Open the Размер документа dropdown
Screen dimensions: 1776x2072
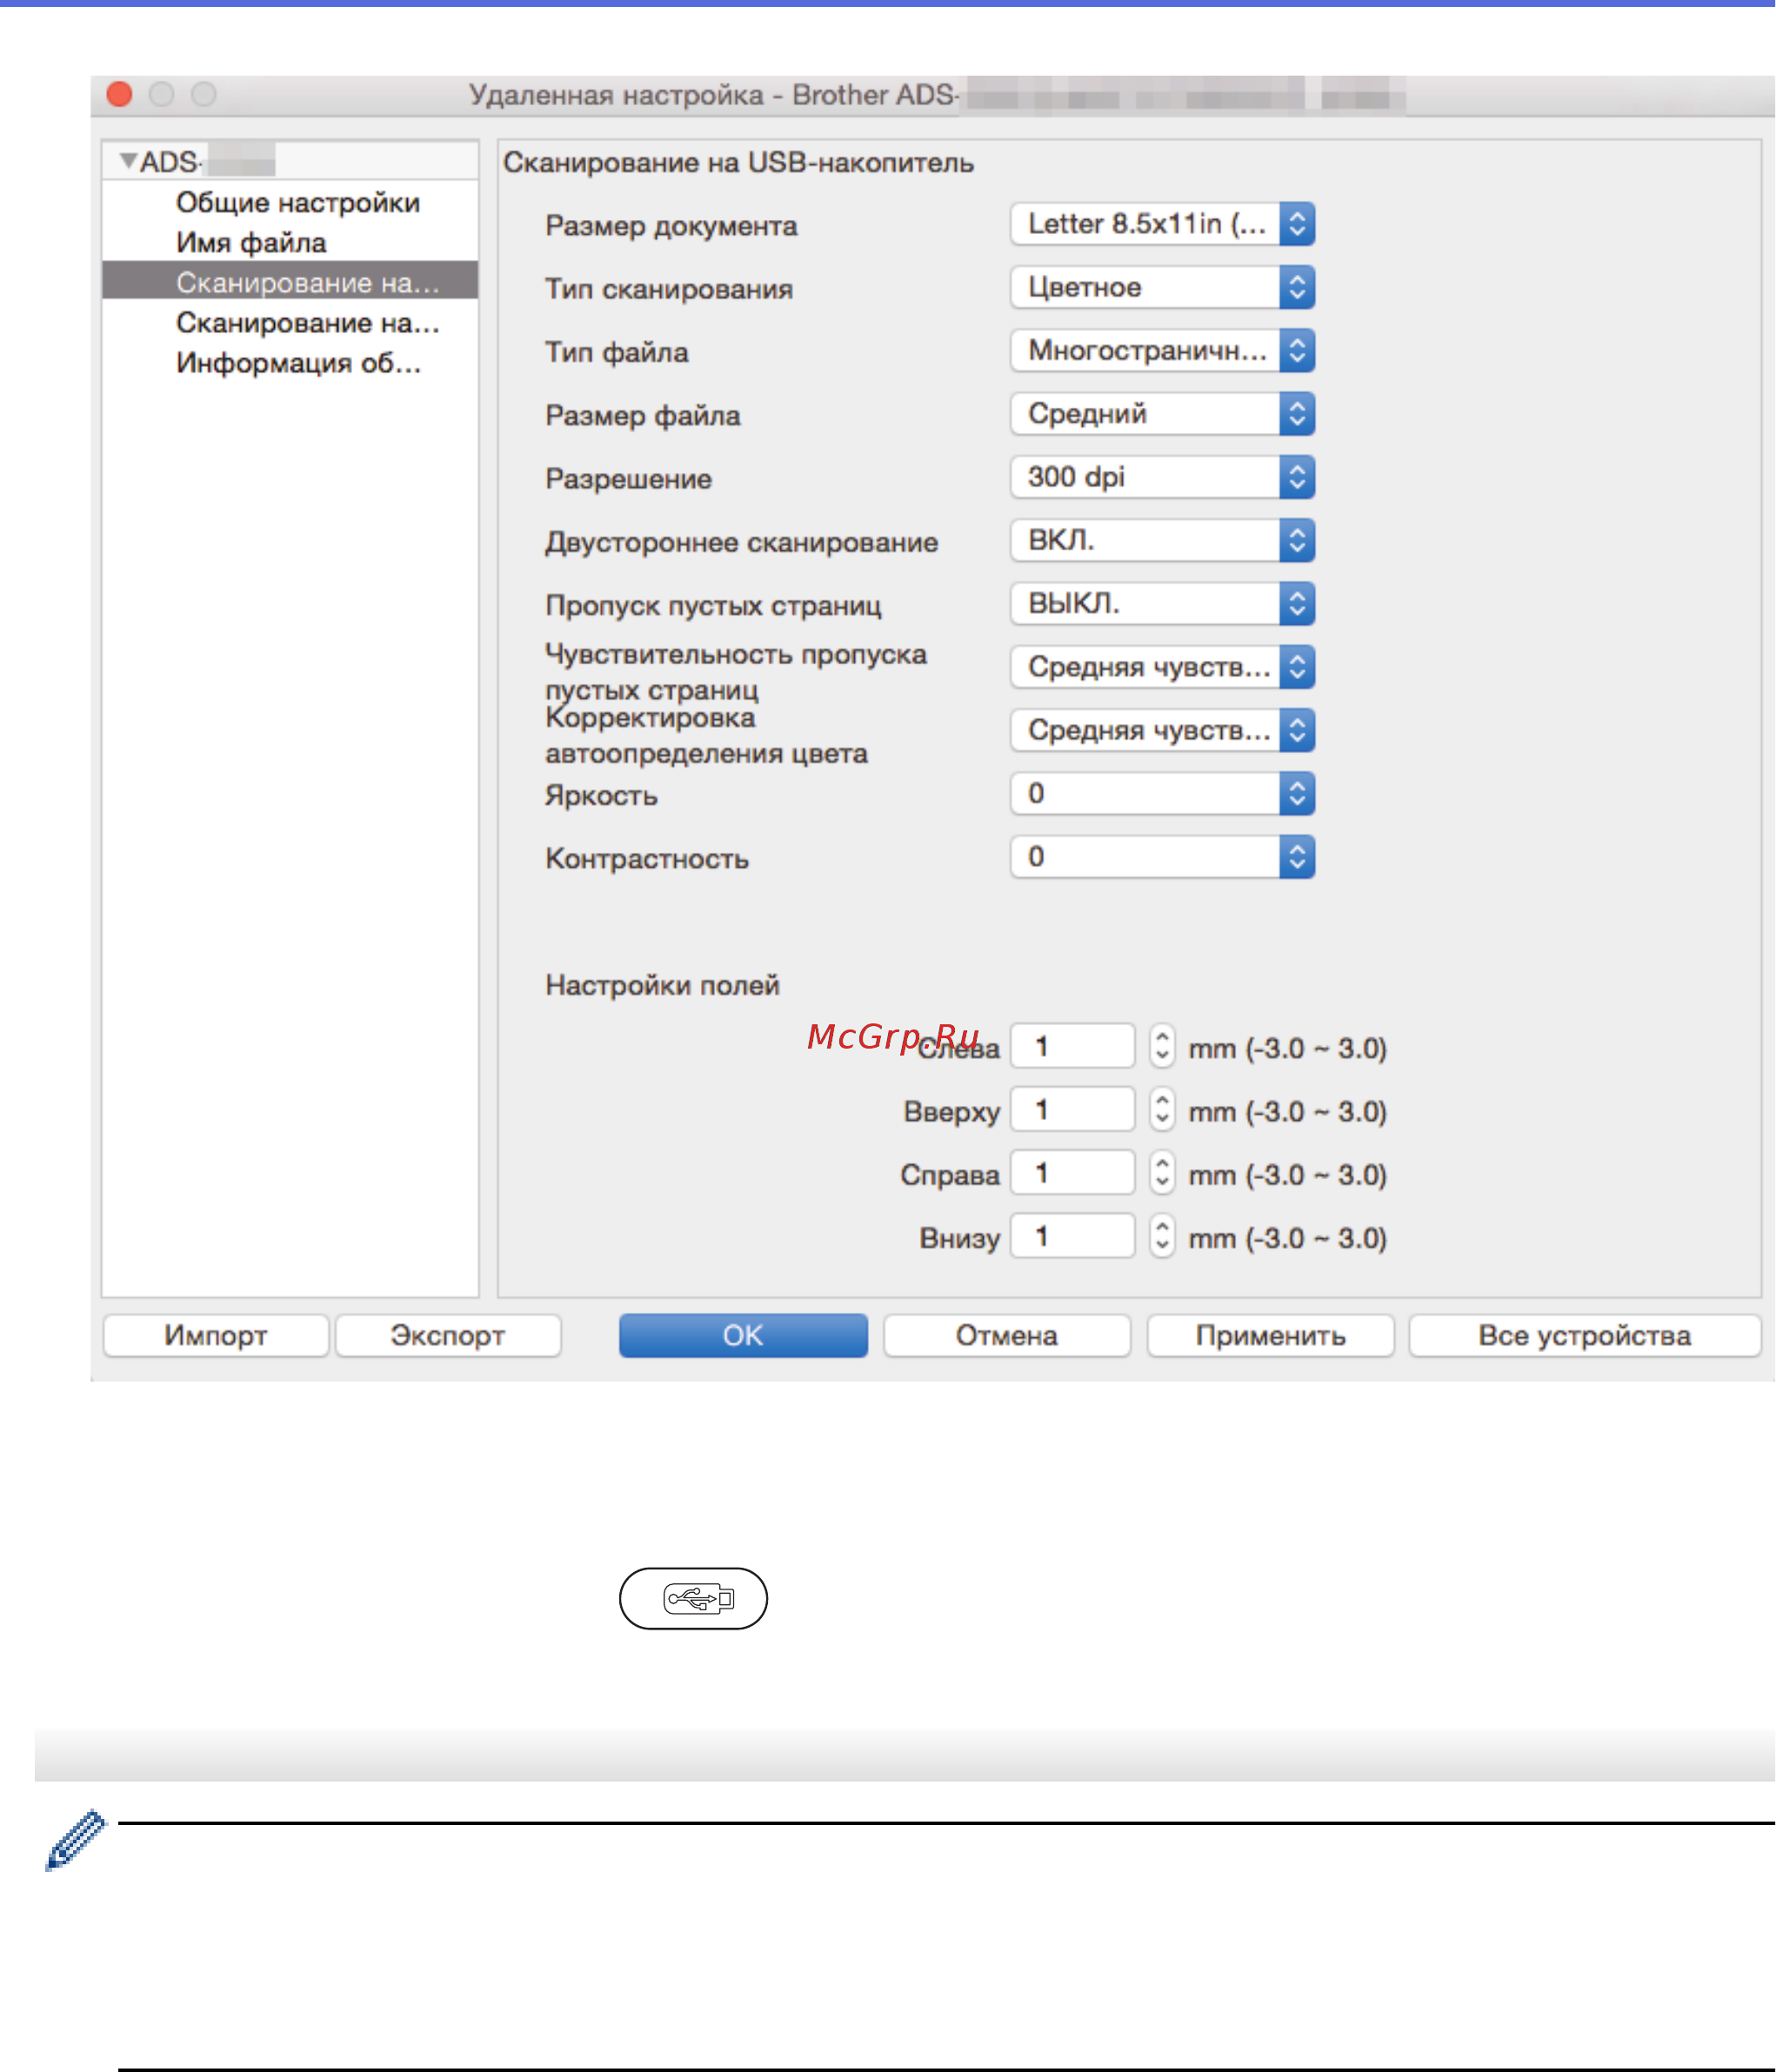(x=1161, y=224)
